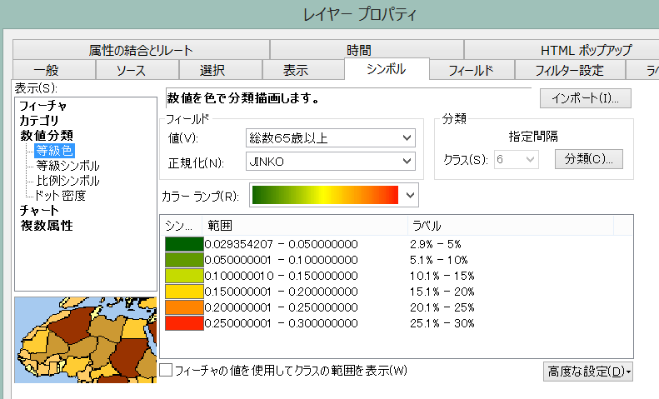This screenshot has width=659, height=399.
Task: Open the クラス(S) count dropdown
Action: [x=516, y=159]
